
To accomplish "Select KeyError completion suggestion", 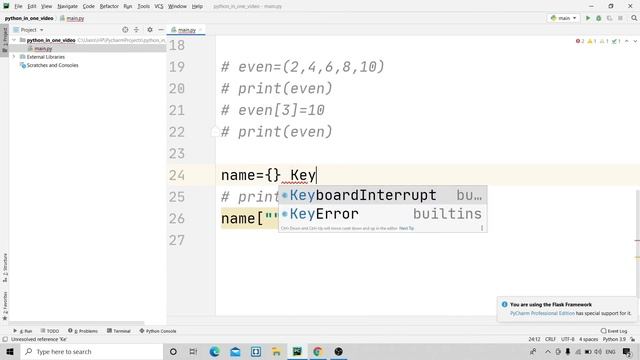I will (x=382, y=214).
